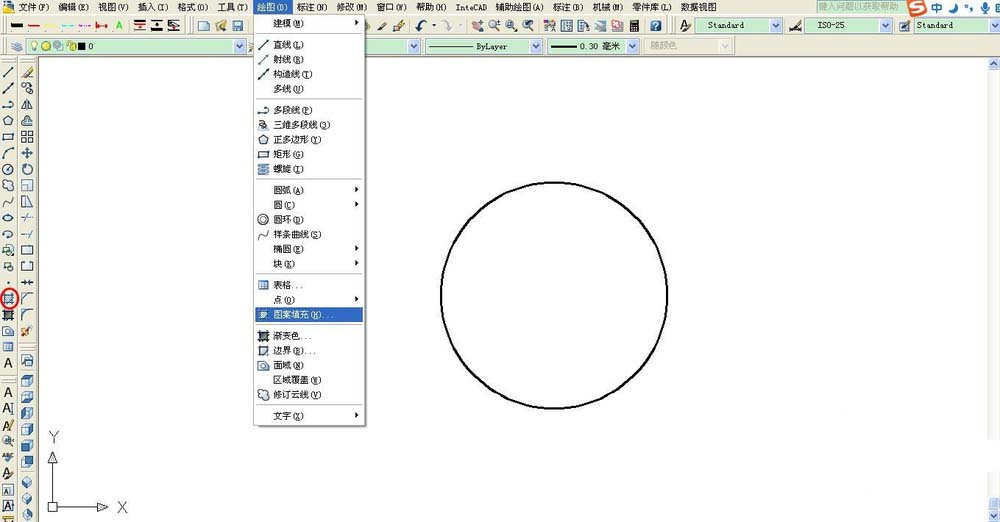The height and width of the screenshot is (522, 1000).
Task: Toggle Sogou punctuation mode icon
Action: (969, 8)
